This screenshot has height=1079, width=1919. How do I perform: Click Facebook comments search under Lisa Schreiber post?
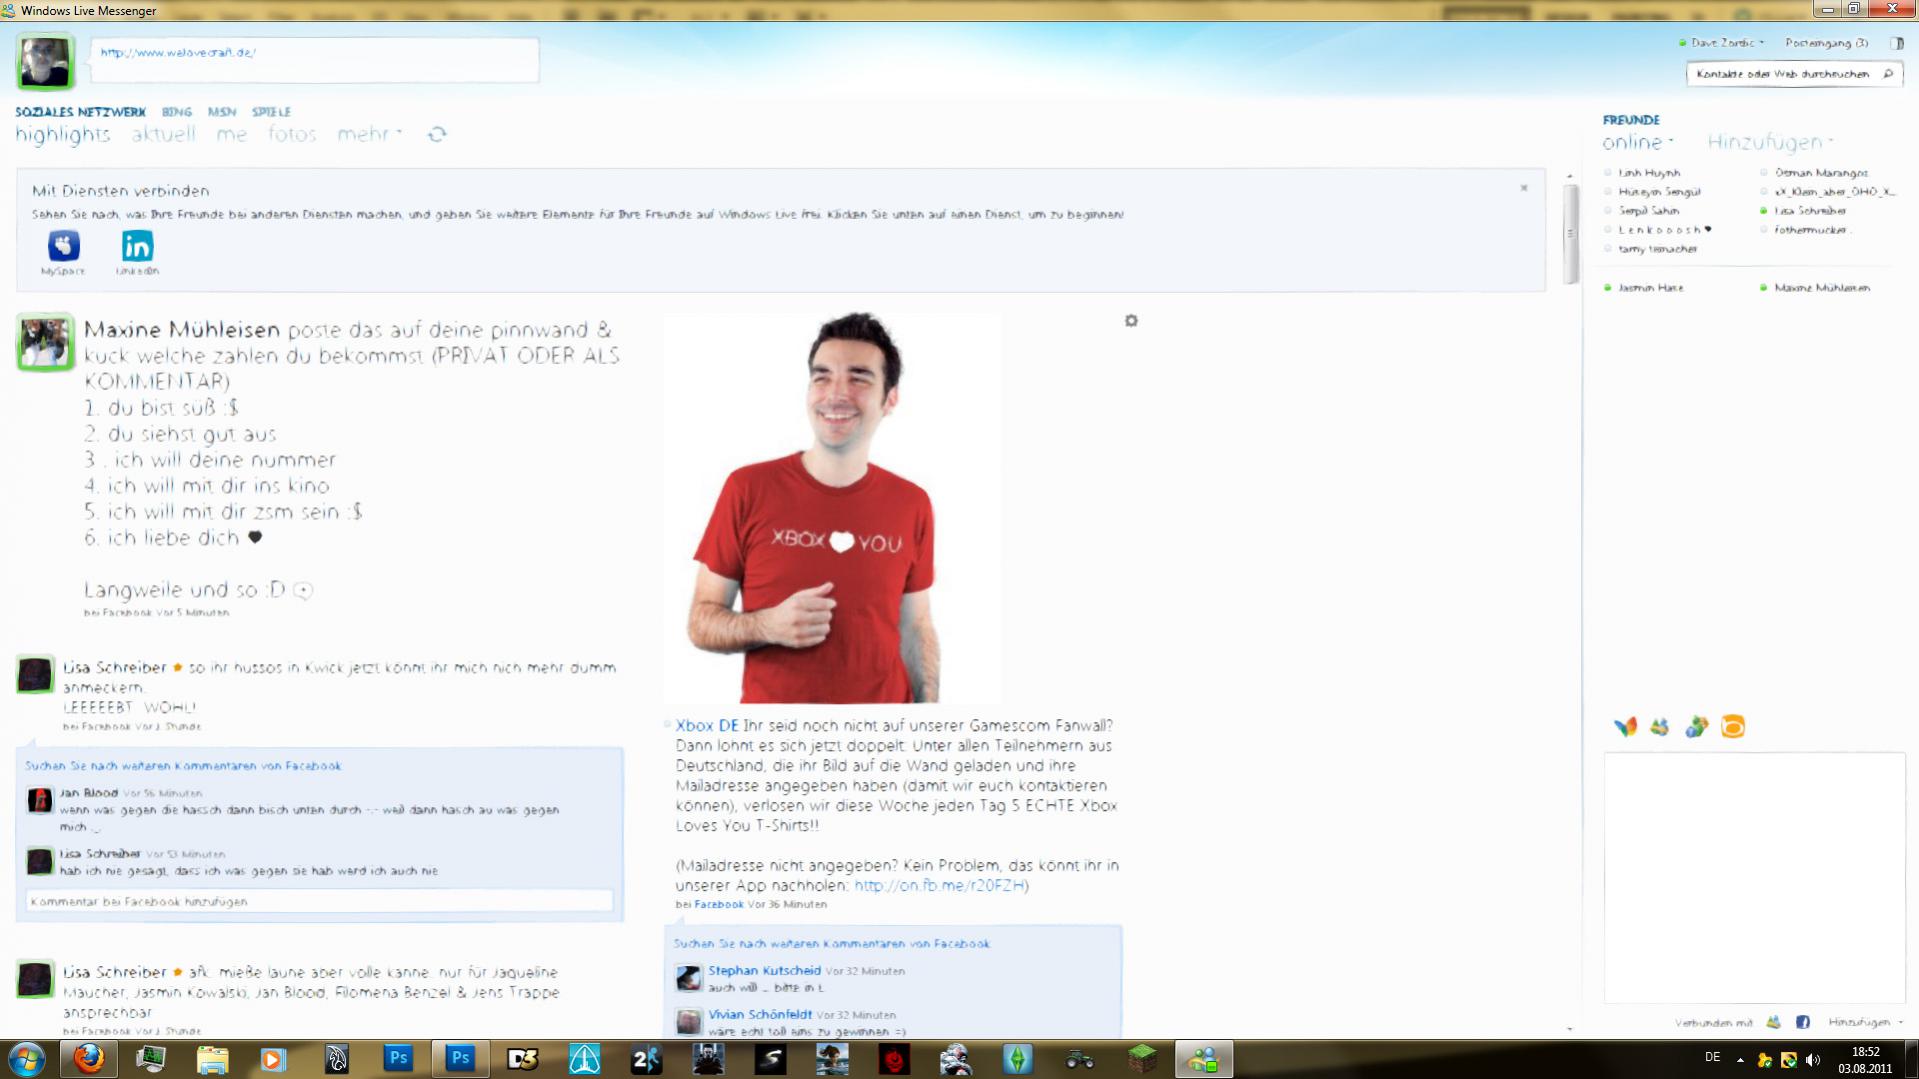[x=183, y=766]
